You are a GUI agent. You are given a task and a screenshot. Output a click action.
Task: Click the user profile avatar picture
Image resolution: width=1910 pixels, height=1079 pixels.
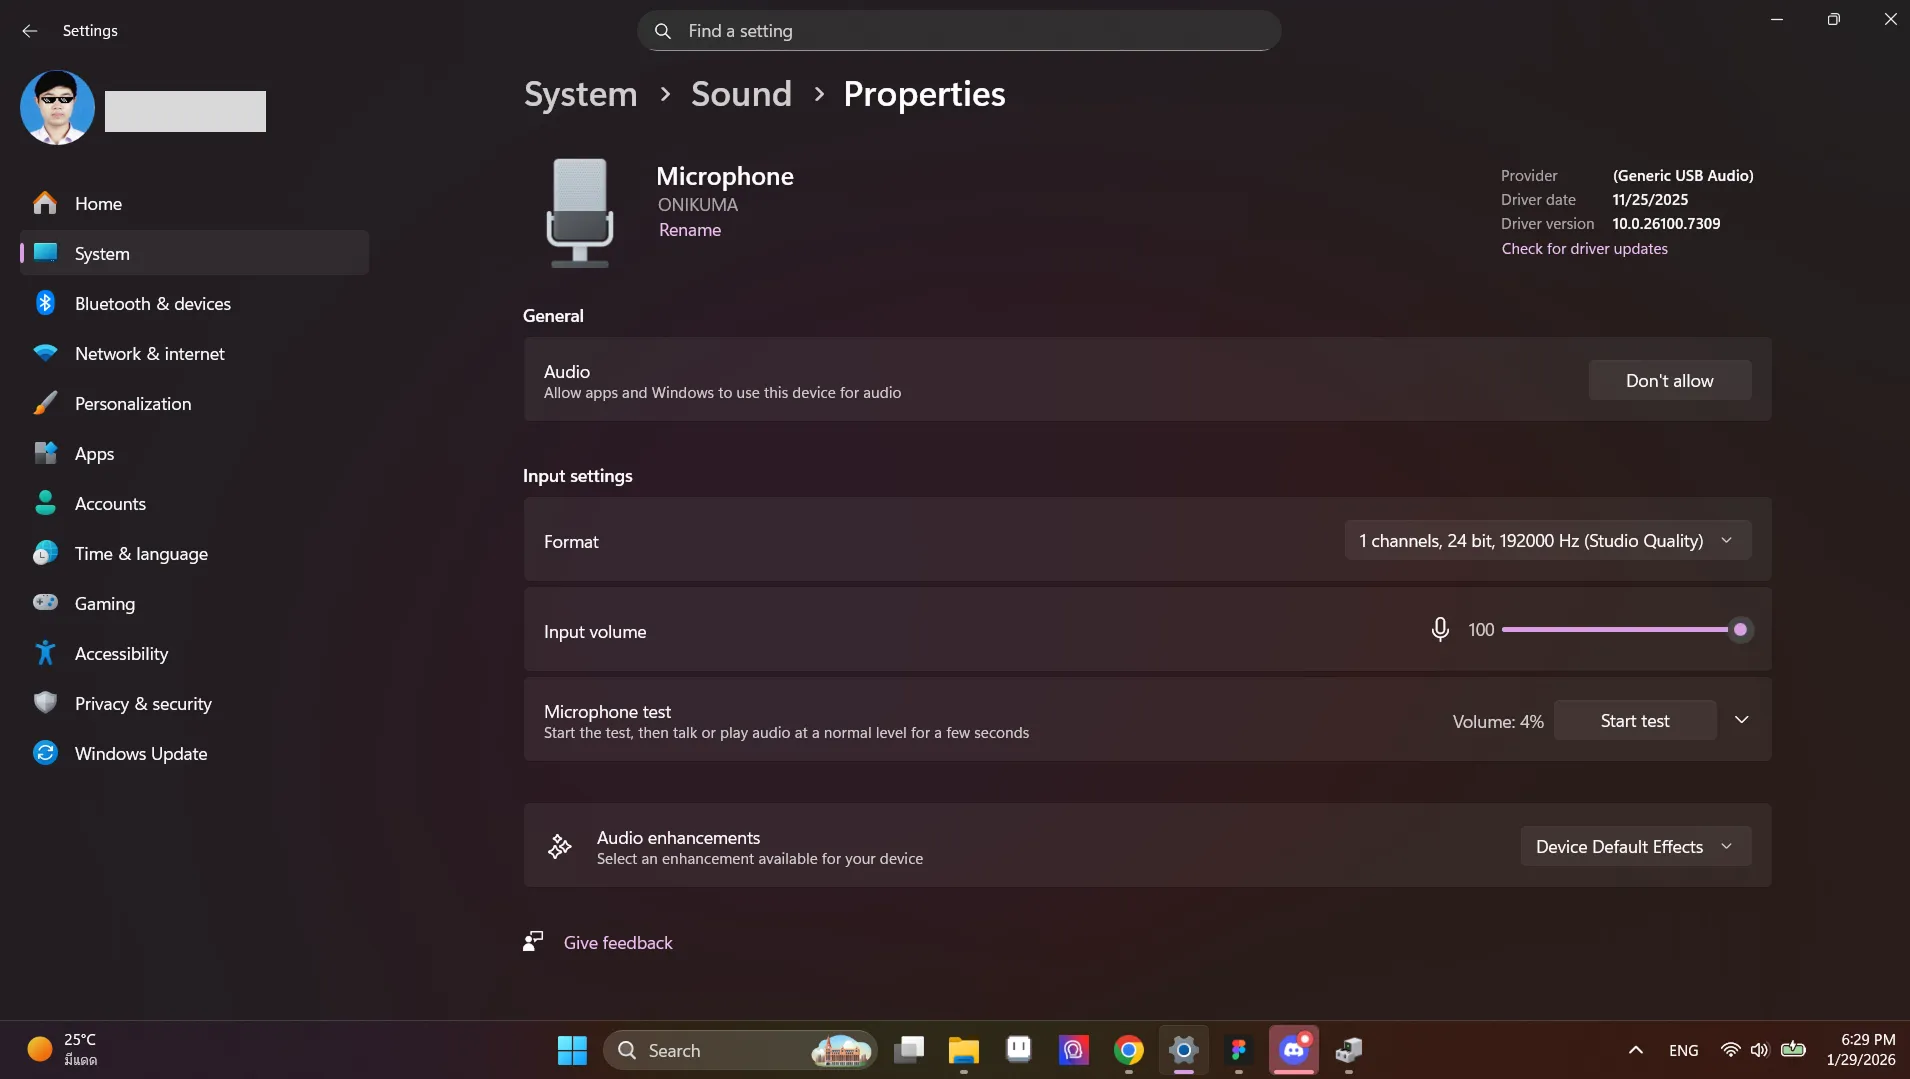57,108
